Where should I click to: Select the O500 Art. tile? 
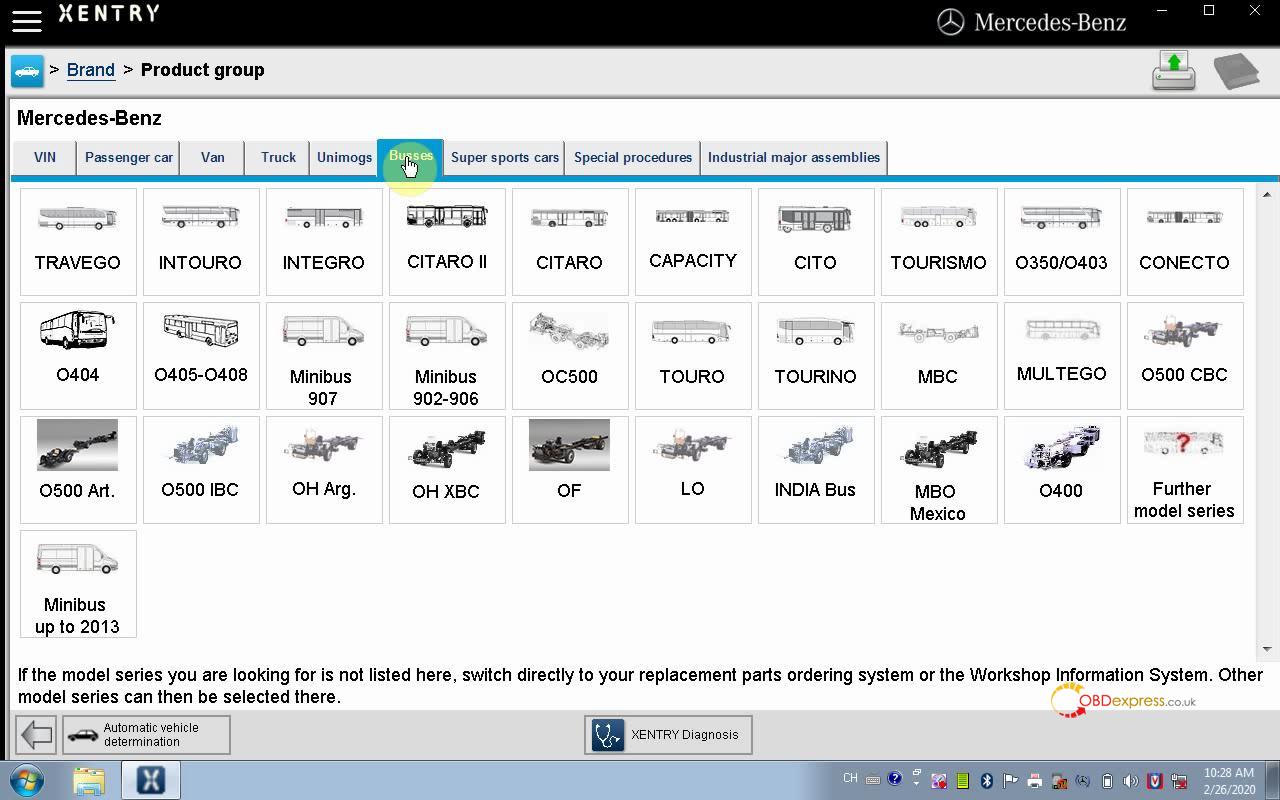pyautogui.click(x=78, y=470)
